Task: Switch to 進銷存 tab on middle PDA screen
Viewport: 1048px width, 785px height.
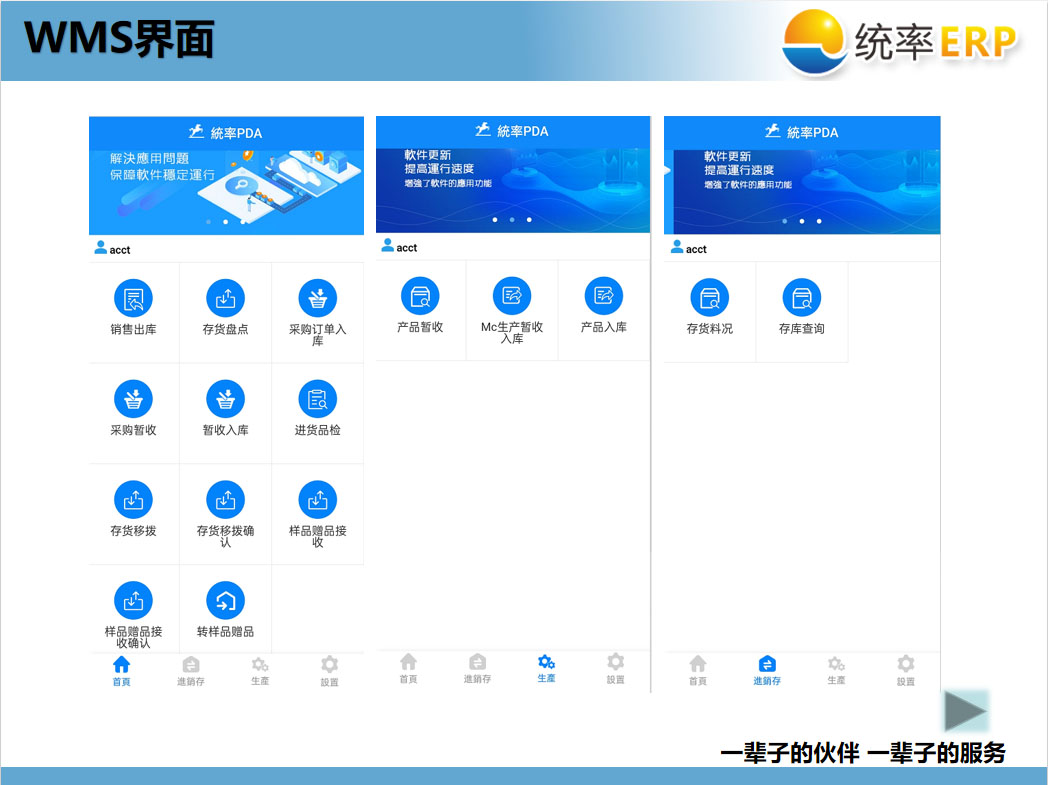Action: [x=477, y=669]
